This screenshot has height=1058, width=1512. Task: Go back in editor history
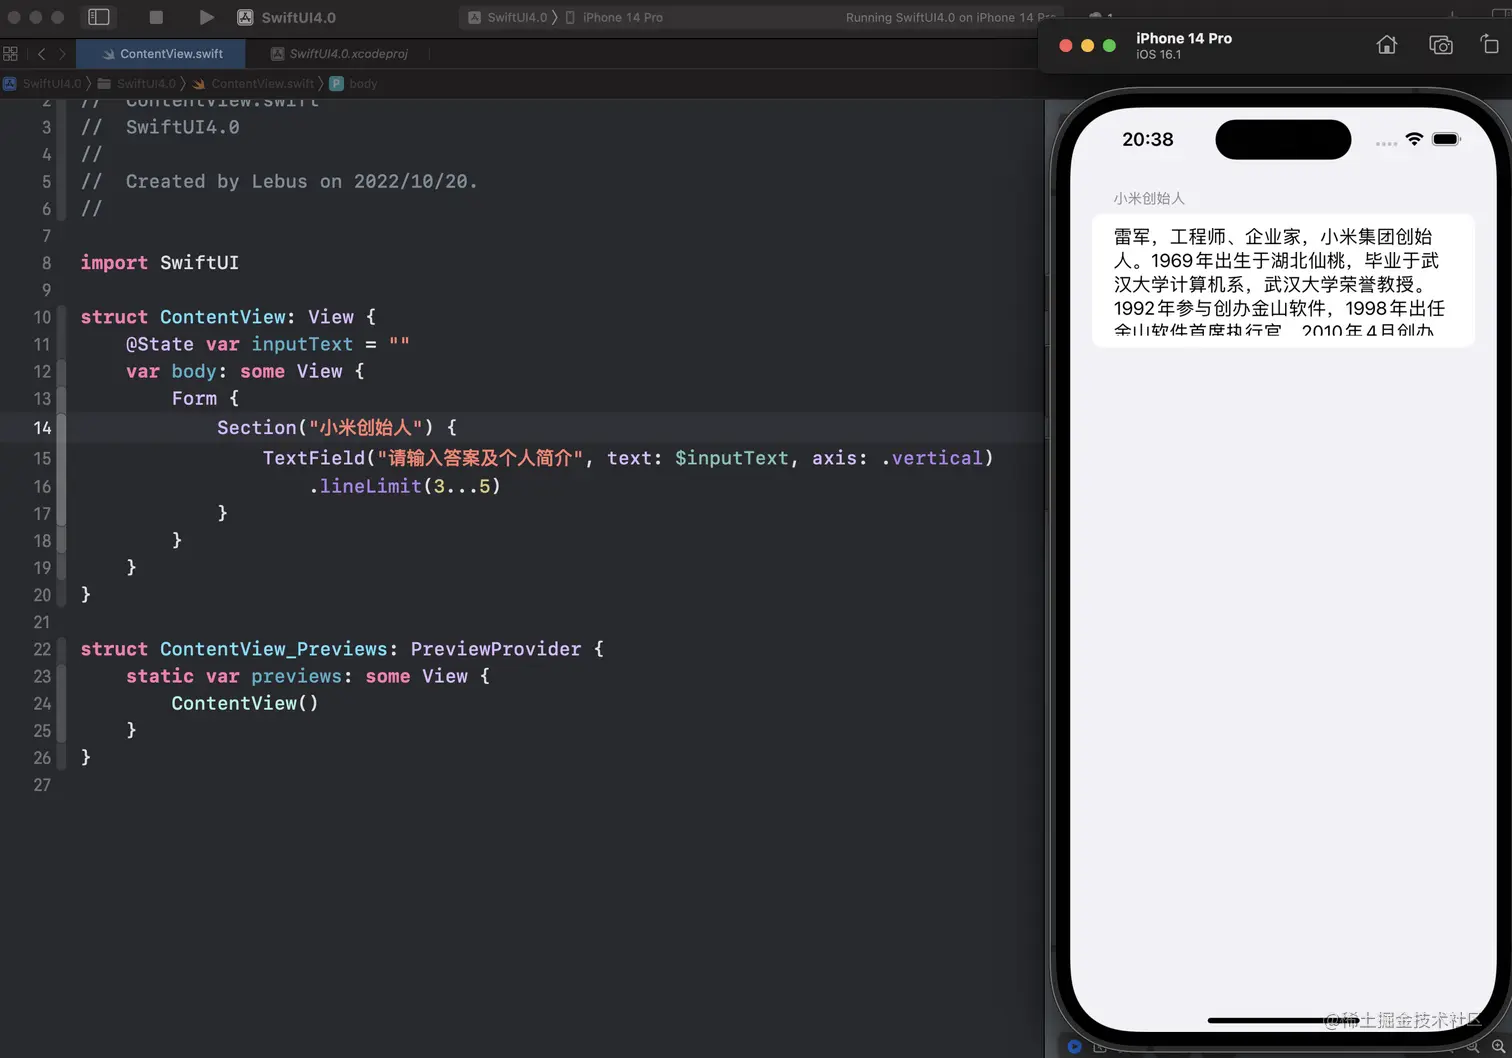point(41,54)
